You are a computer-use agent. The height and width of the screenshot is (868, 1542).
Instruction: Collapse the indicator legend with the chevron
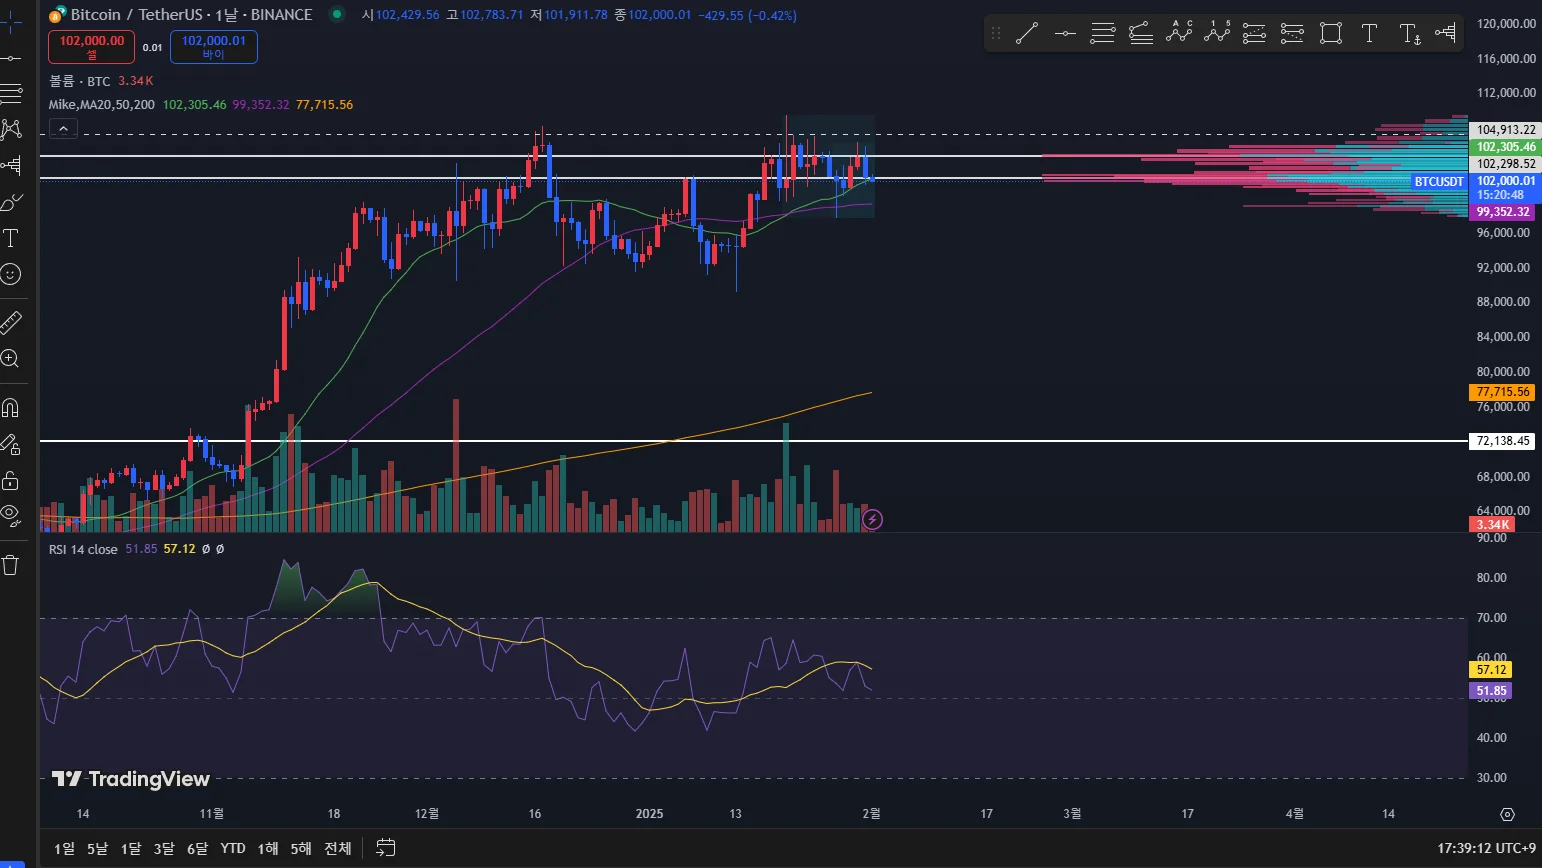pyautogui.click(x=63, y=129)
